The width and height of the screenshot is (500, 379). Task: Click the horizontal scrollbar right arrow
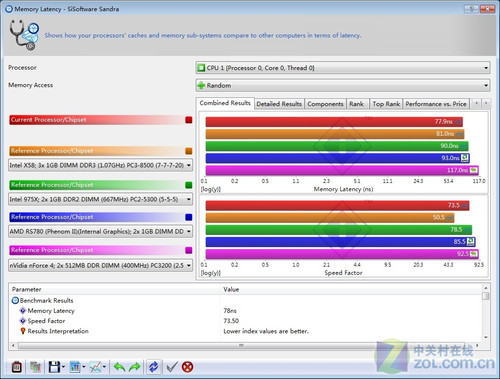click(x=477, y=345)
